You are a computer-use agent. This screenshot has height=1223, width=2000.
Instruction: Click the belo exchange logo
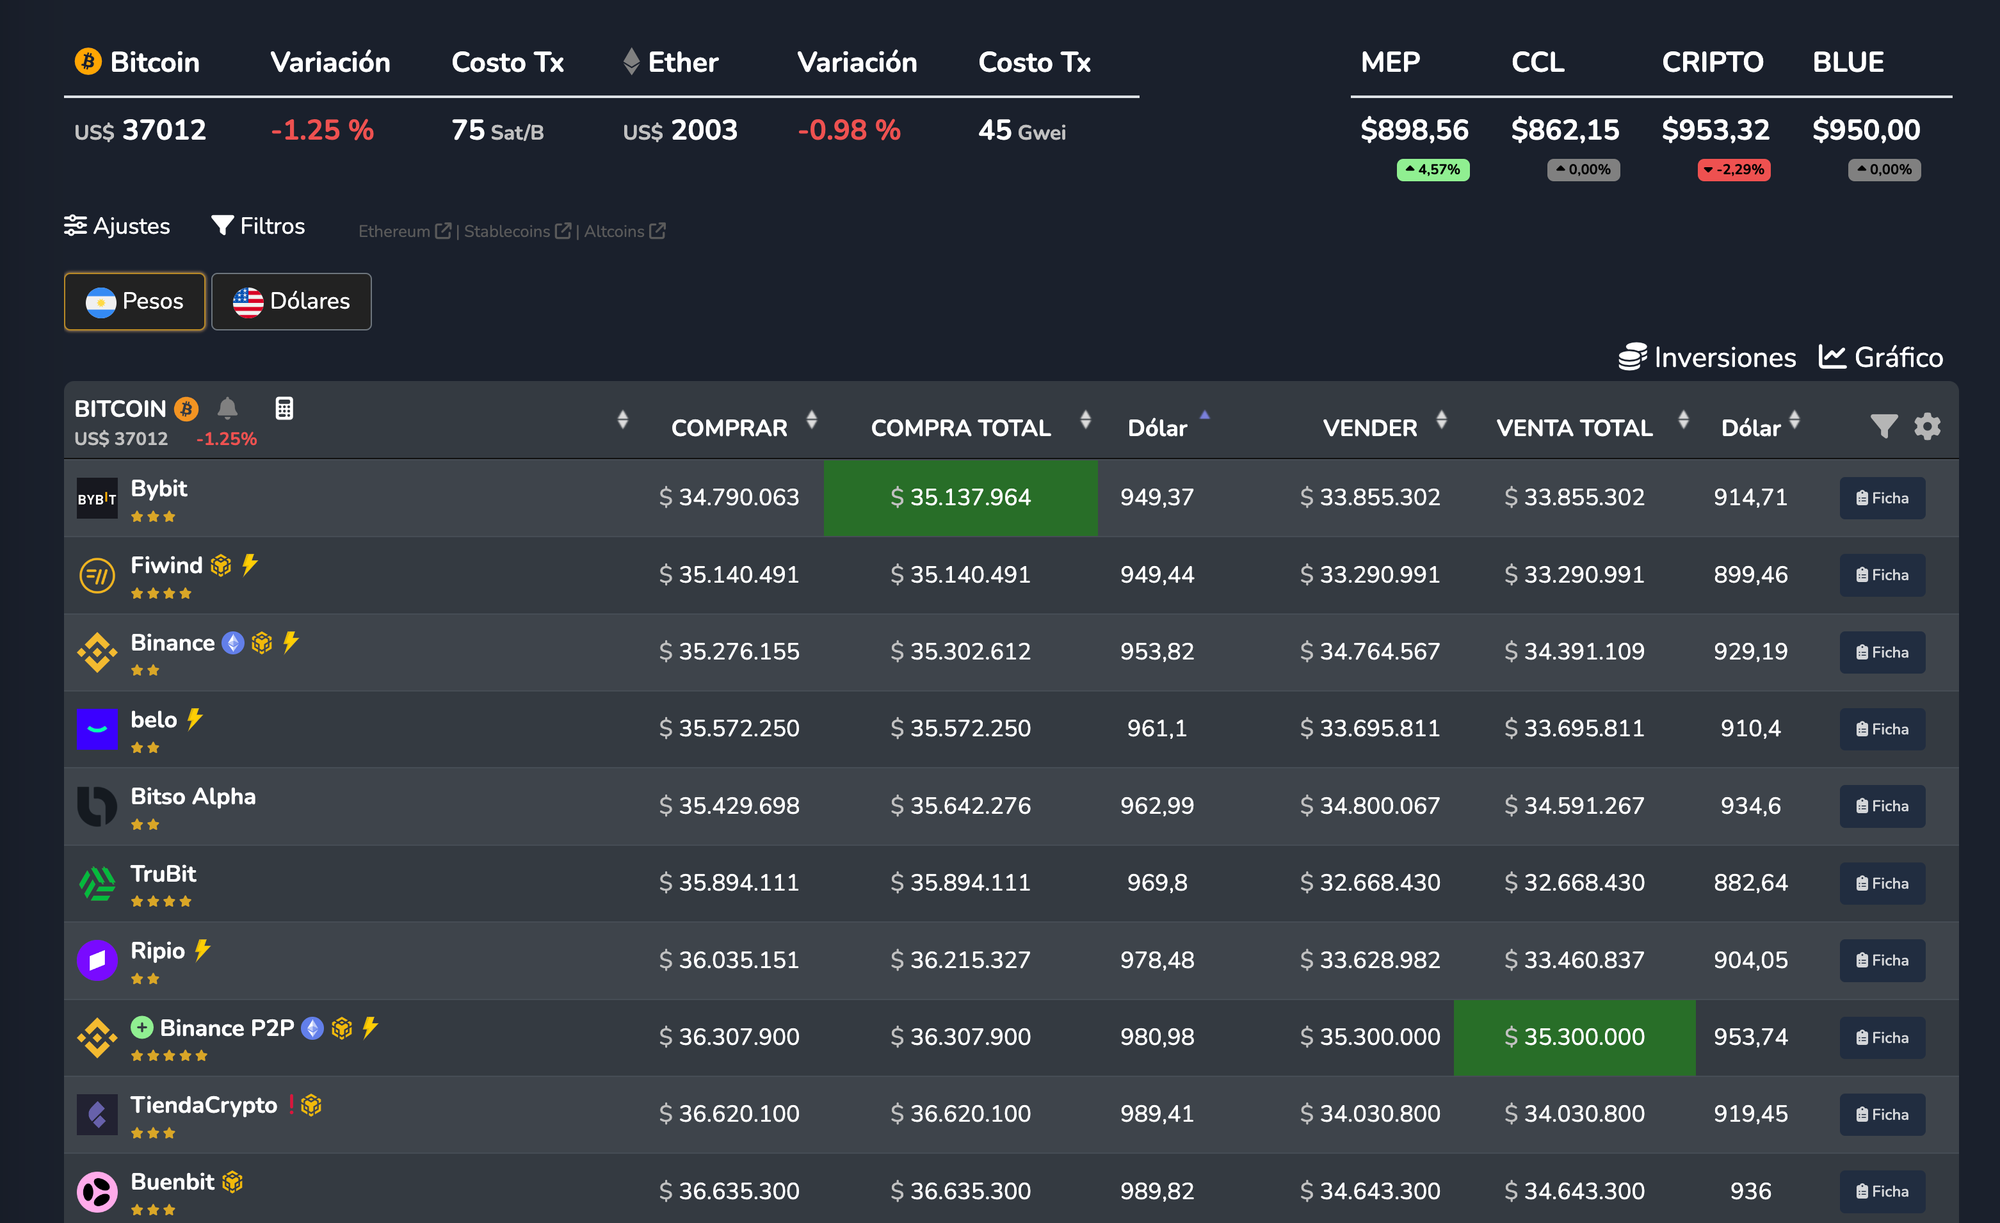[97, 729]
